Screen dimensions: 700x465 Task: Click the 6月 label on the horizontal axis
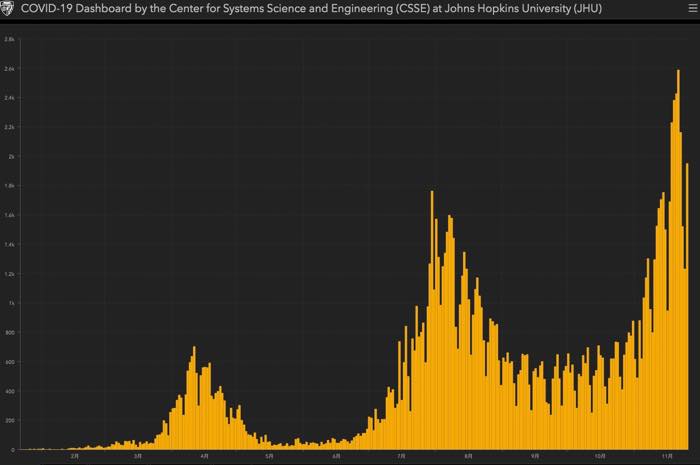336,456
